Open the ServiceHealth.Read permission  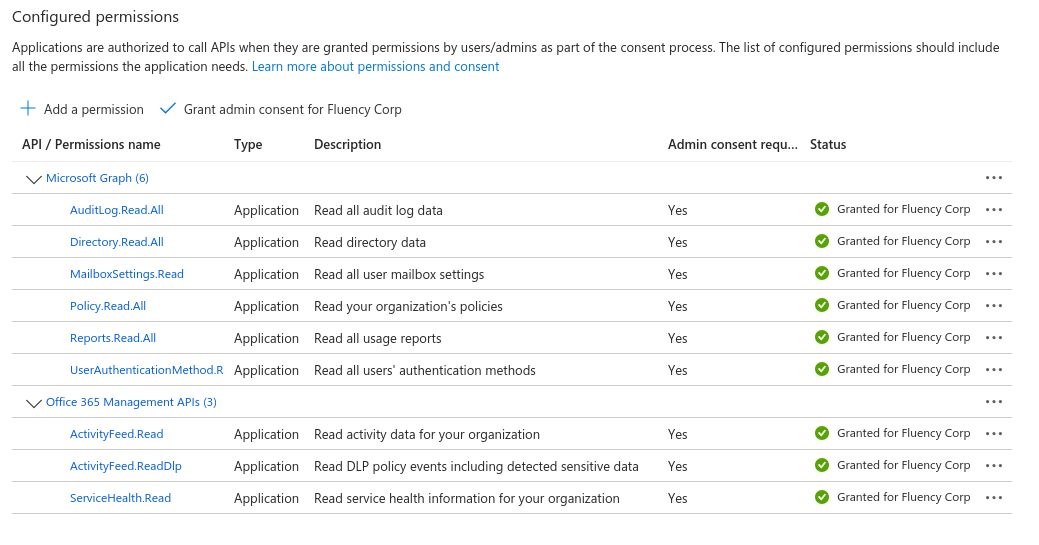(x=120, y=498)
